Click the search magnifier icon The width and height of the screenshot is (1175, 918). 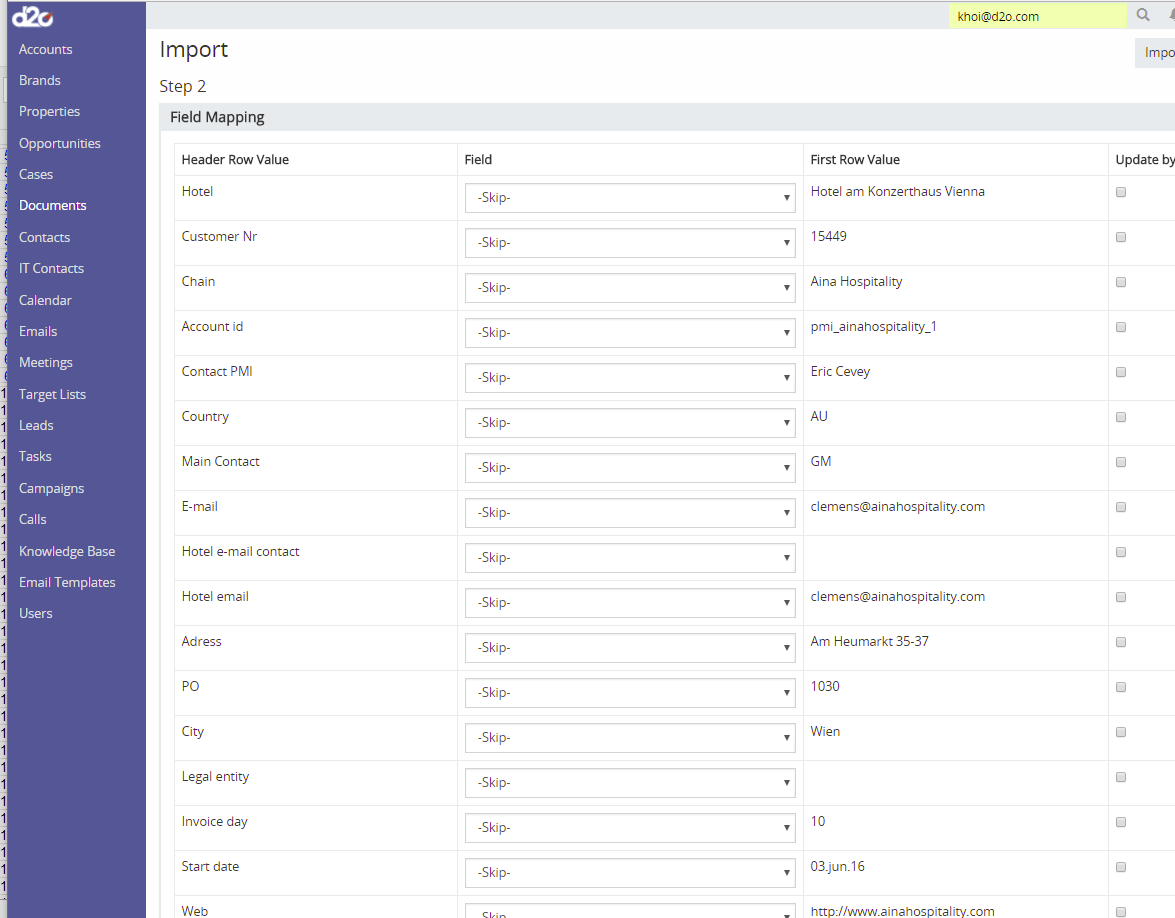click(x=1143, y=16)
